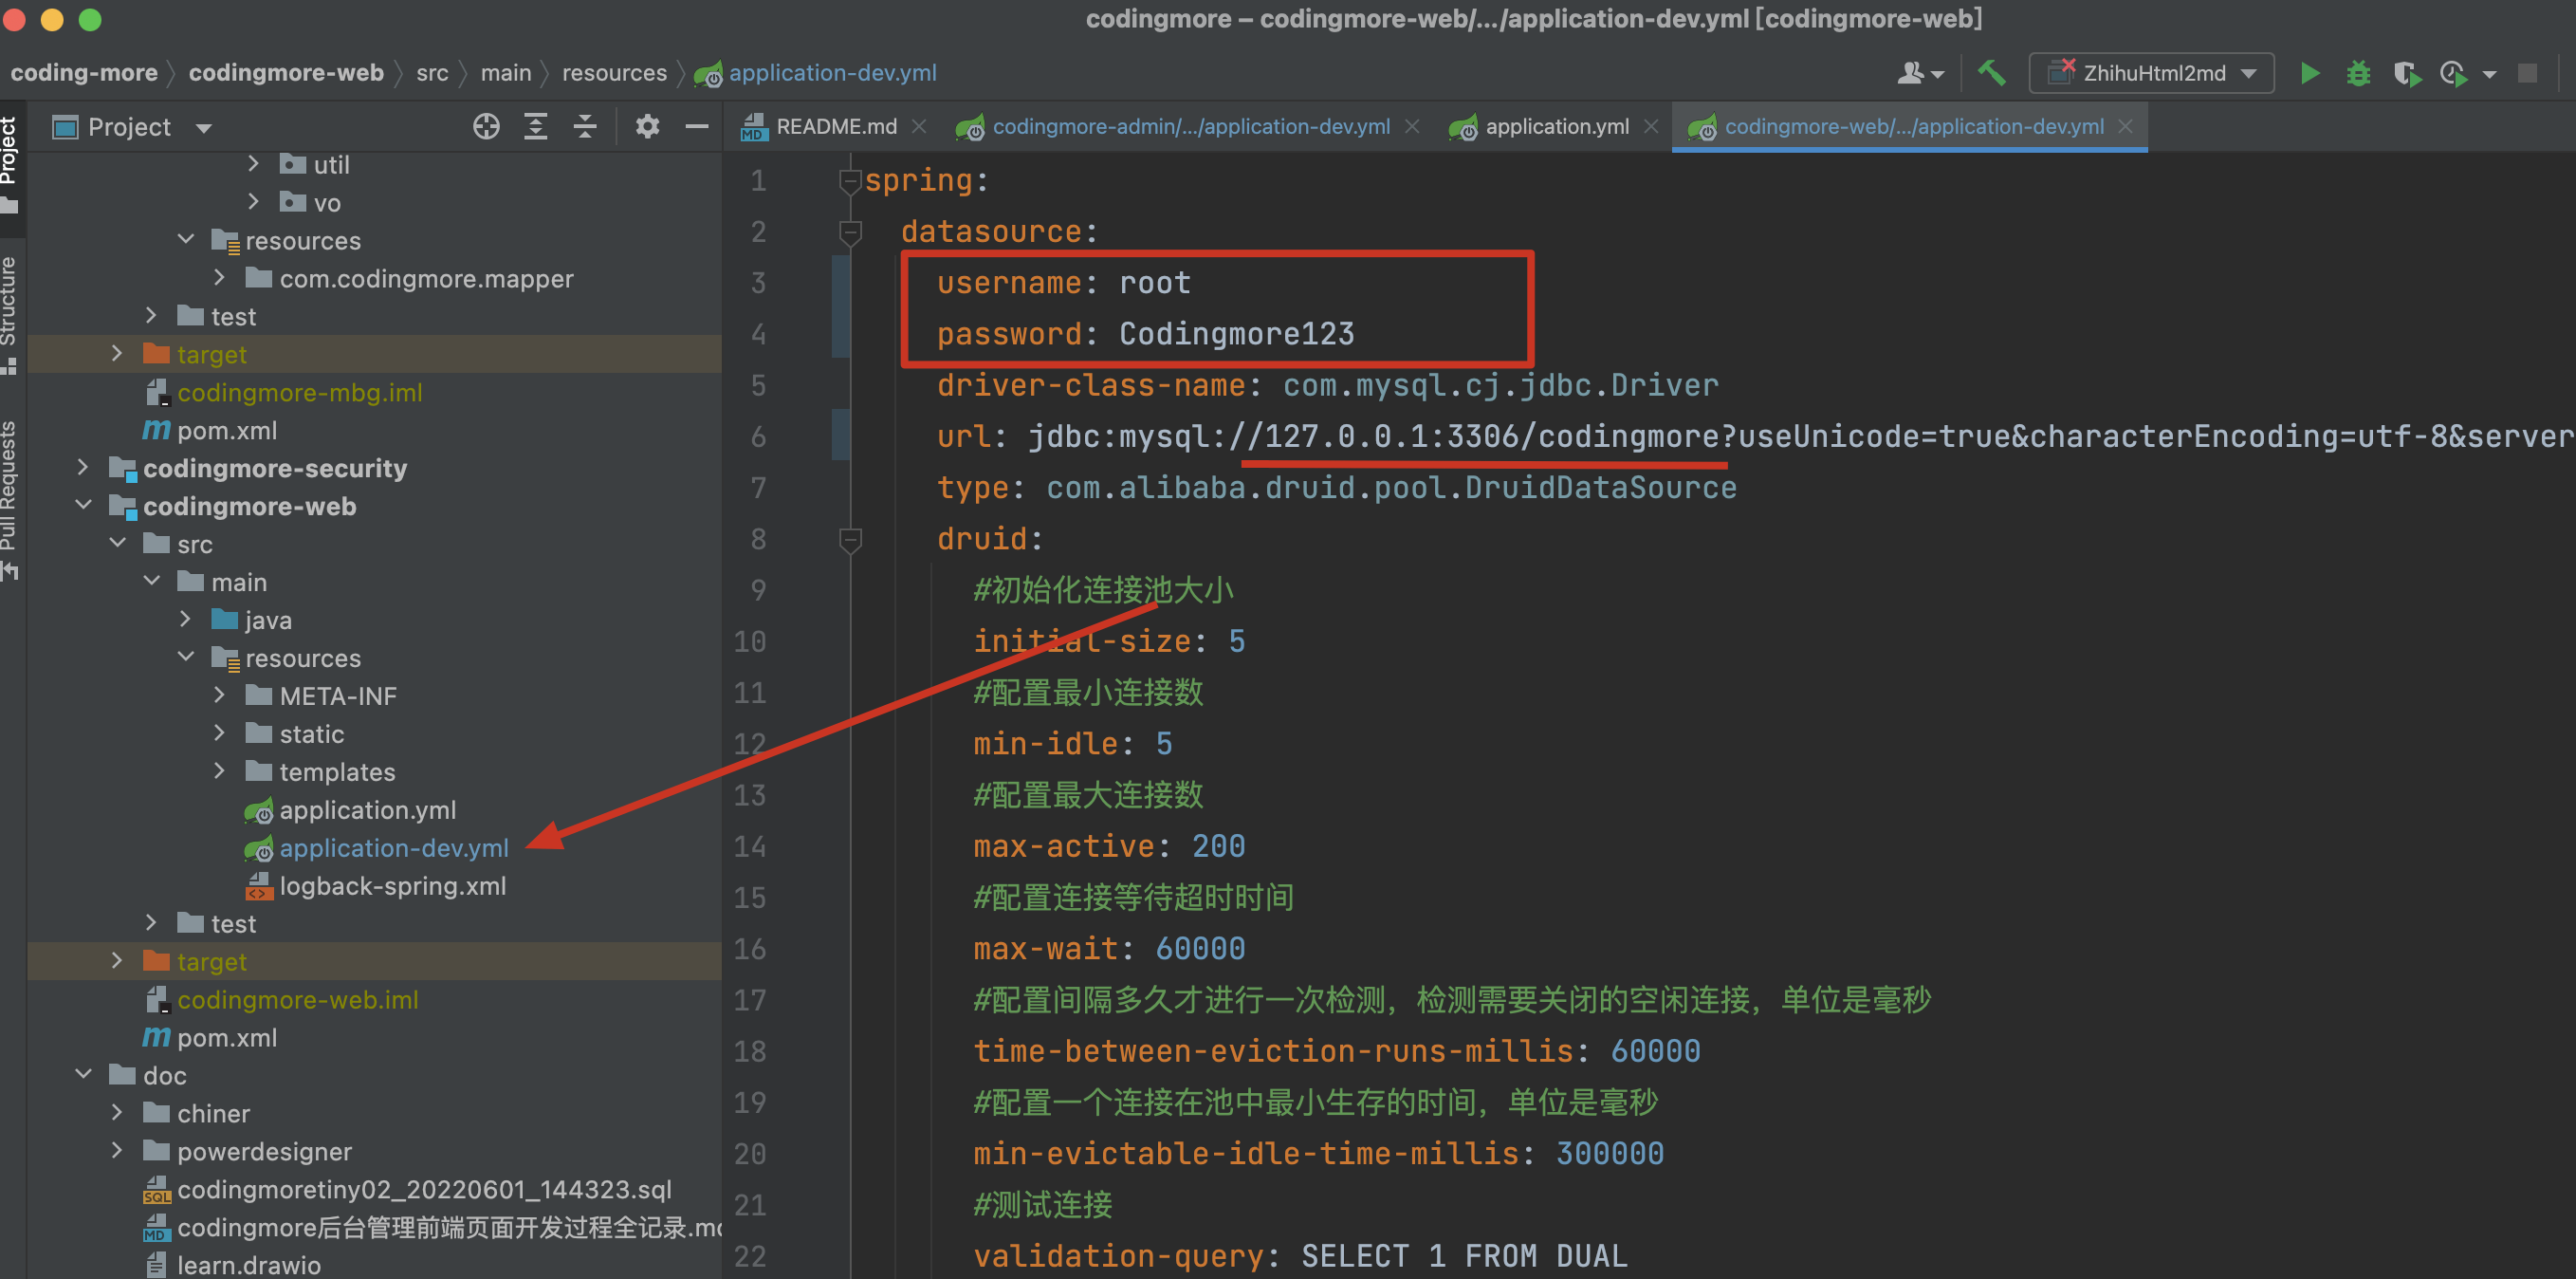Click the Debug bug icon
This screenshot has width=2576, height=1279.
tap(2358, 73)
